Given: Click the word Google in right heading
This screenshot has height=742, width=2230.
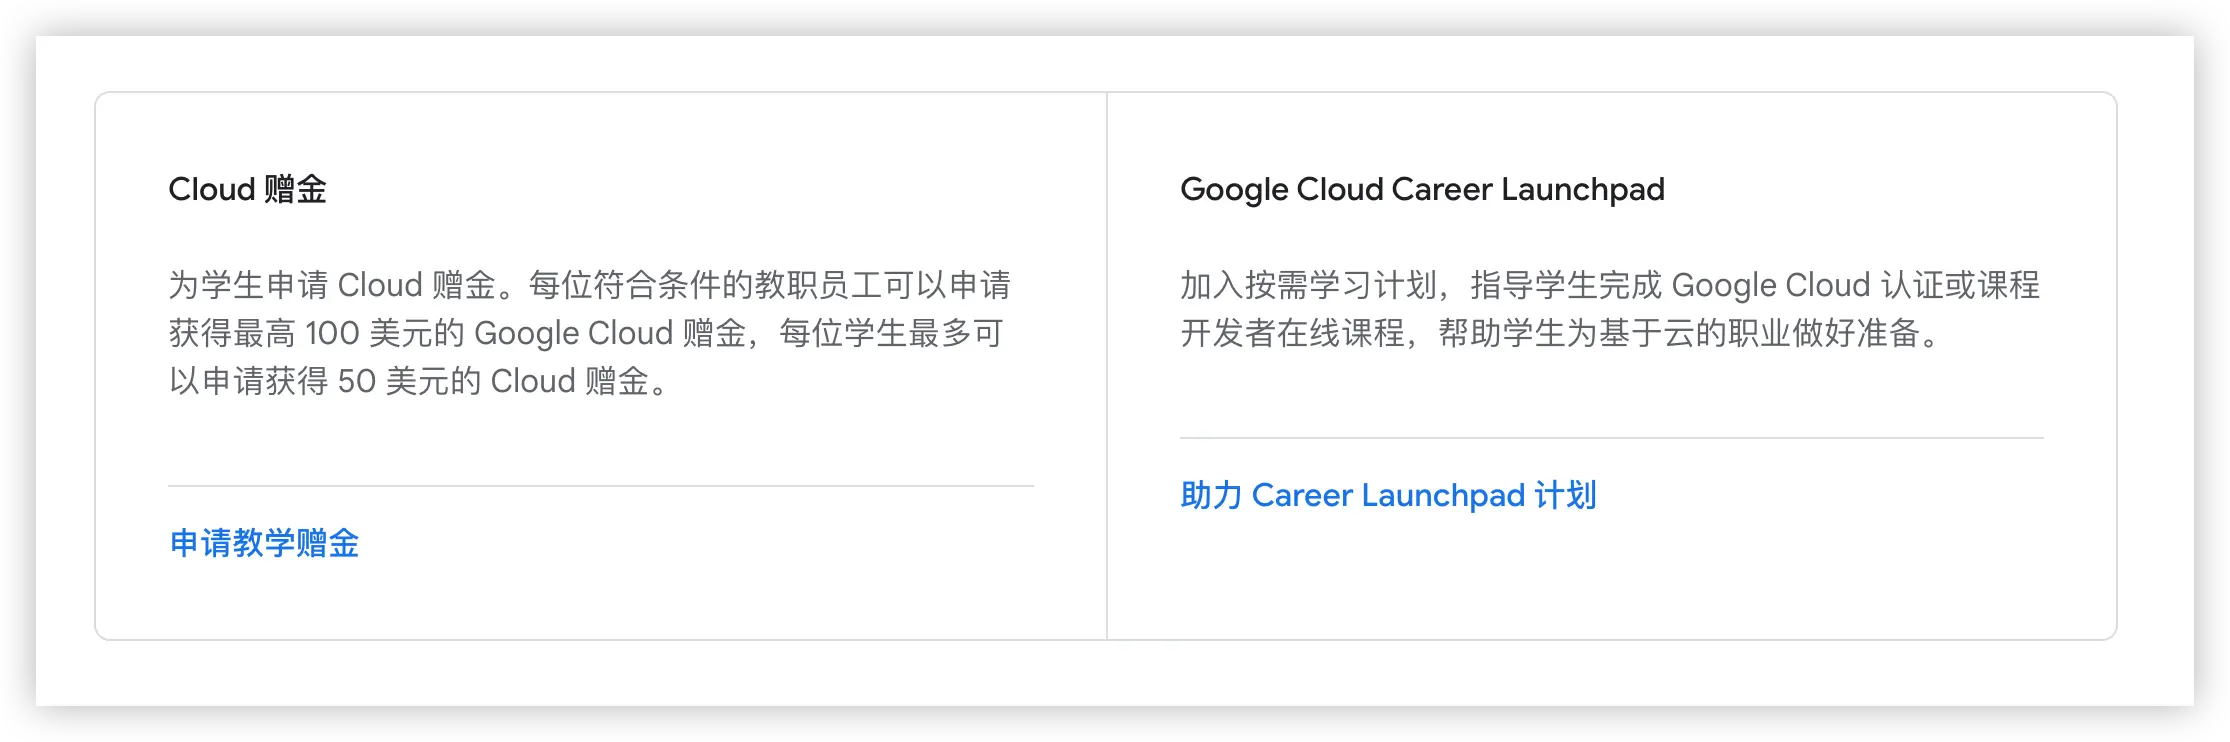Looking at the screenshot, I should [x=1234, y=189].
